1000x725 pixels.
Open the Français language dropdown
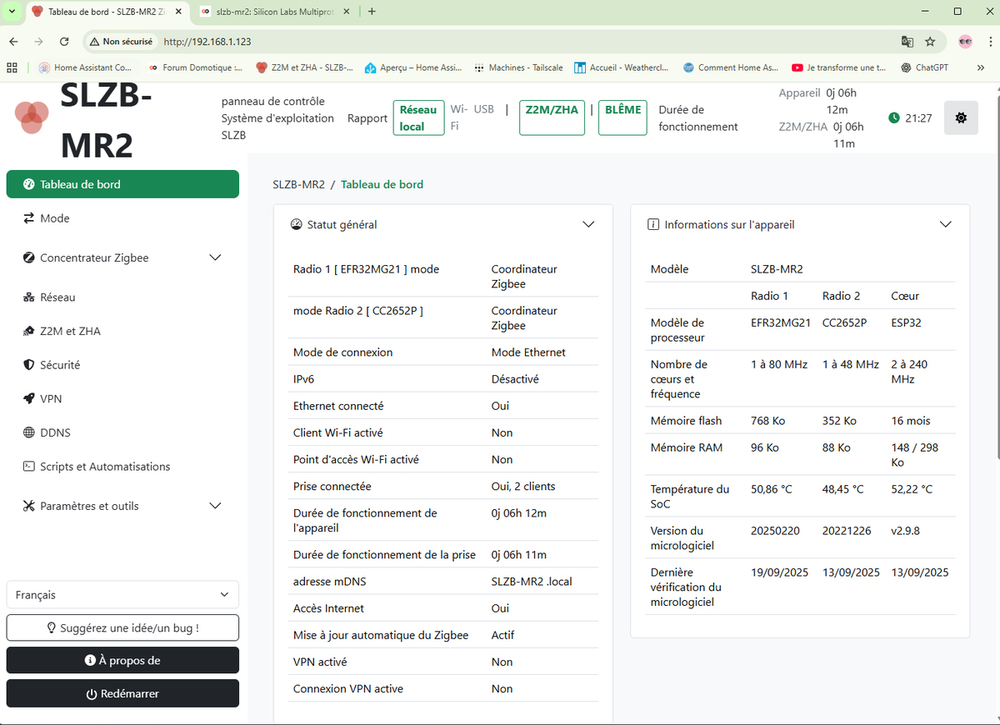[x=122, y=594]
